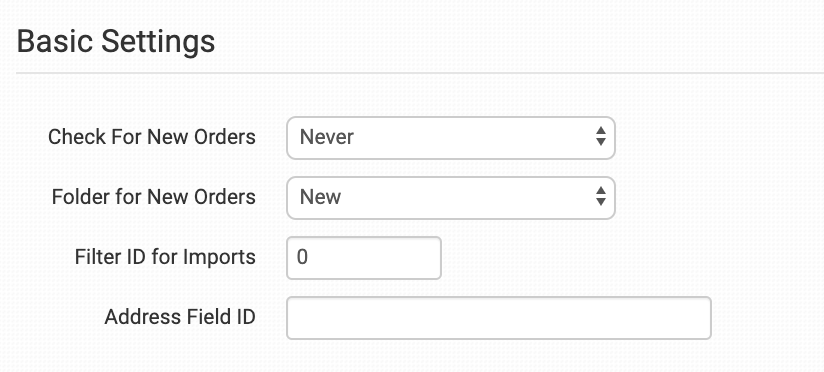
Task: Click the 0 value in Filter ID field
Action: pos(302,257)
